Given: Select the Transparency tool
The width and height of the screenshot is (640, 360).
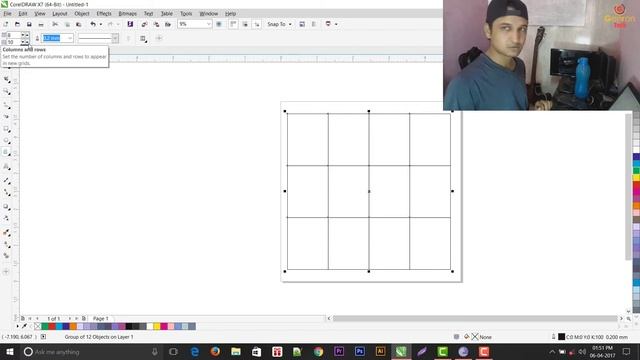Looking at the screenshot, I should pos(7,218).
